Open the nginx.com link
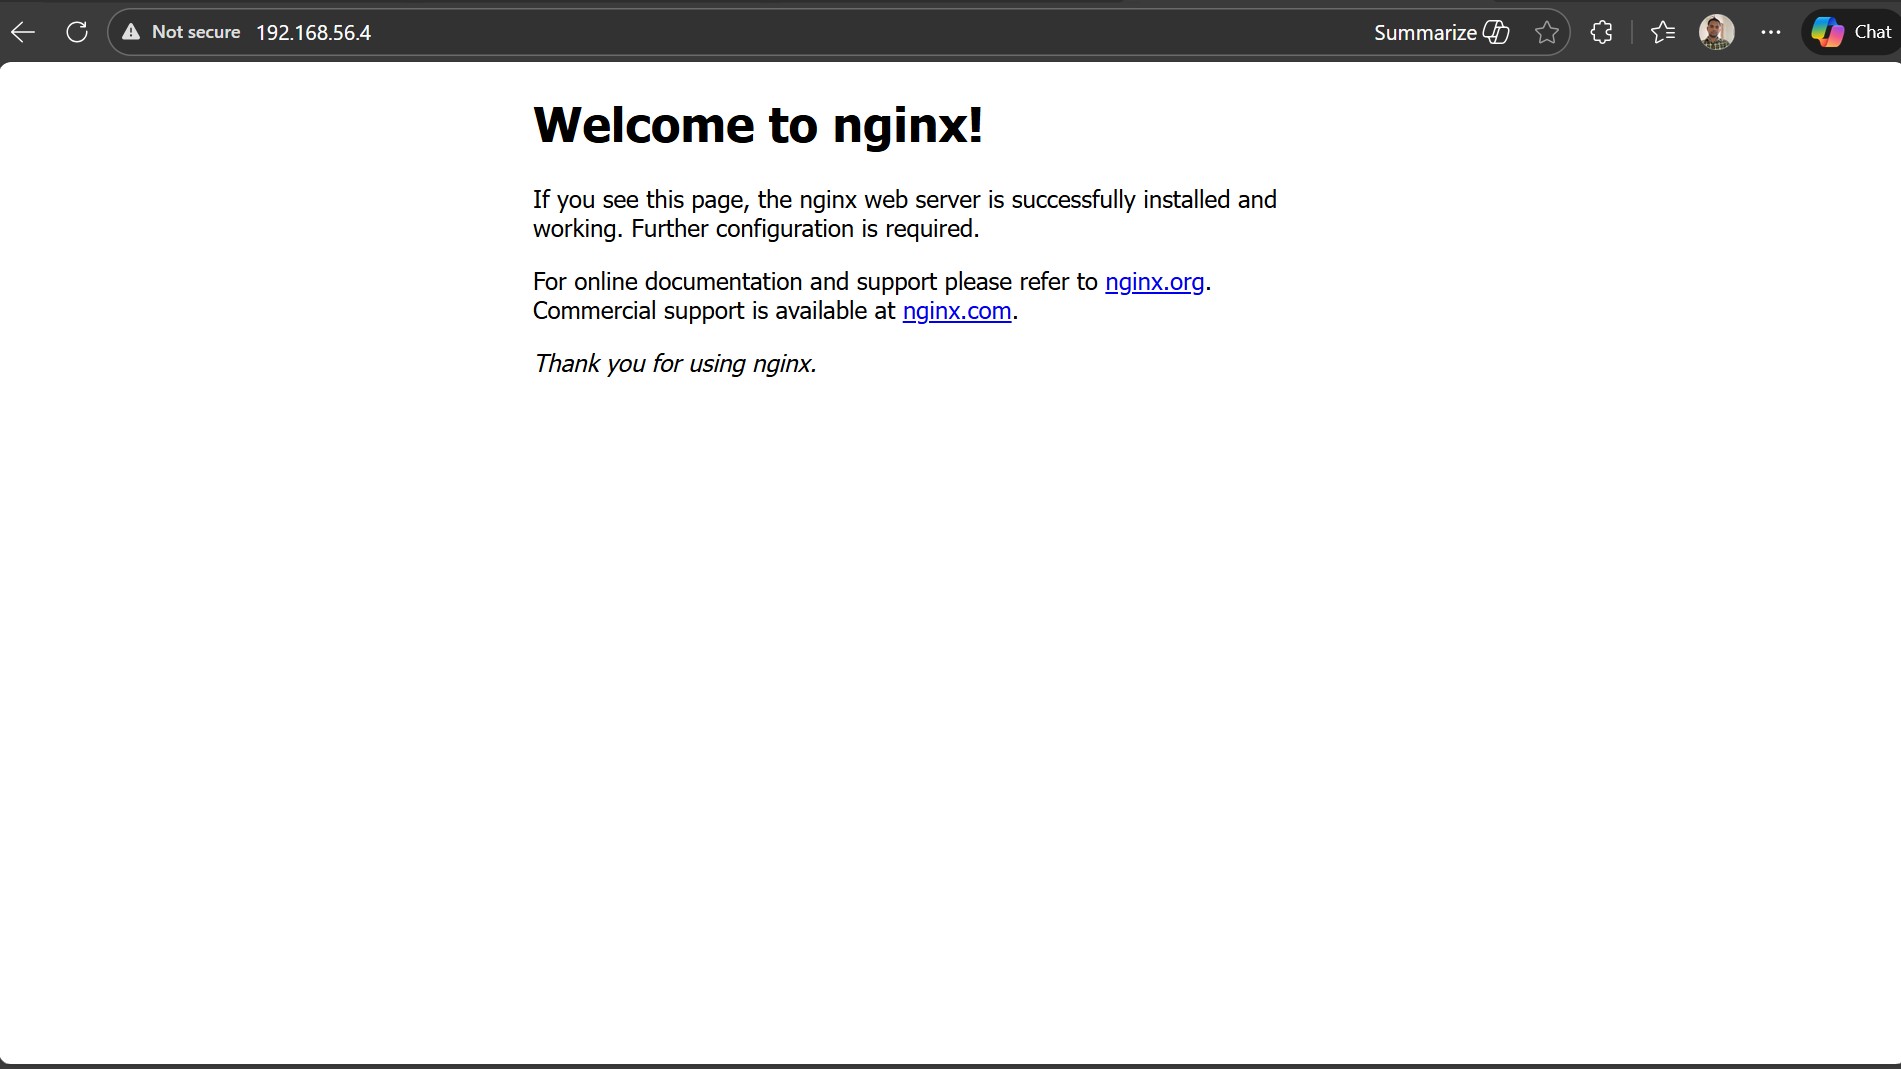1901x1069 pixels. [x=957, y=311]
